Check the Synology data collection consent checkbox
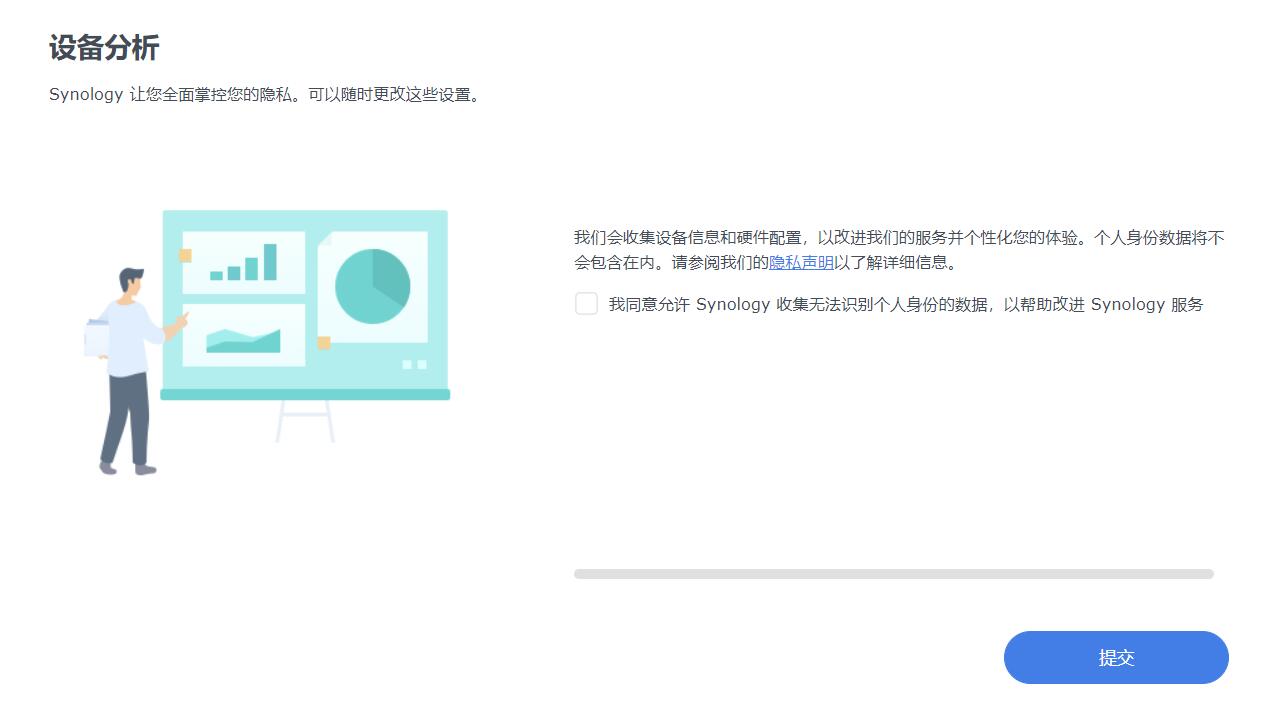 click(x=586, y=303)
